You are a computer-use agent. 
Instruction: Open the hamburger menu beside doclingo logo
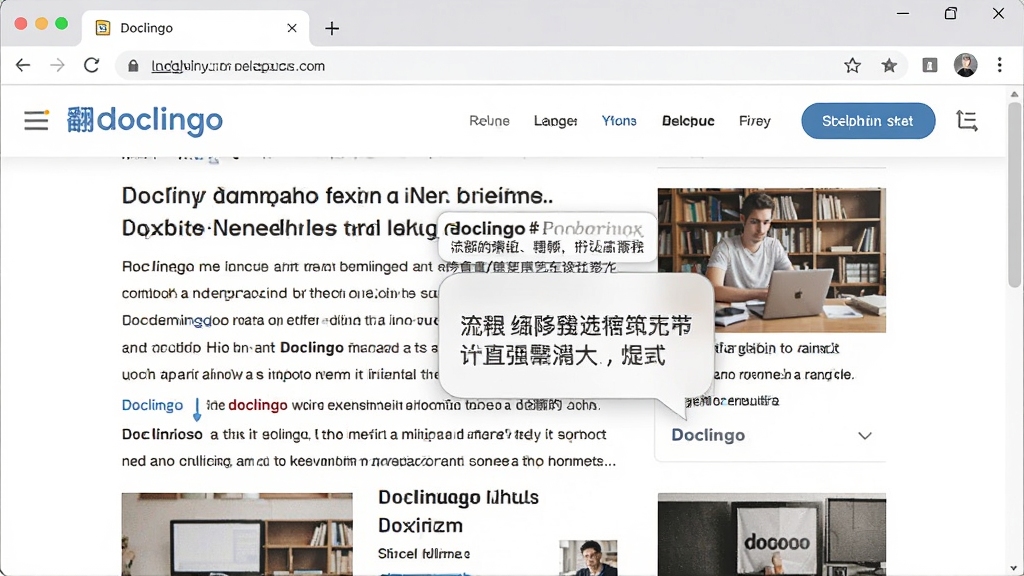(36, 120)
